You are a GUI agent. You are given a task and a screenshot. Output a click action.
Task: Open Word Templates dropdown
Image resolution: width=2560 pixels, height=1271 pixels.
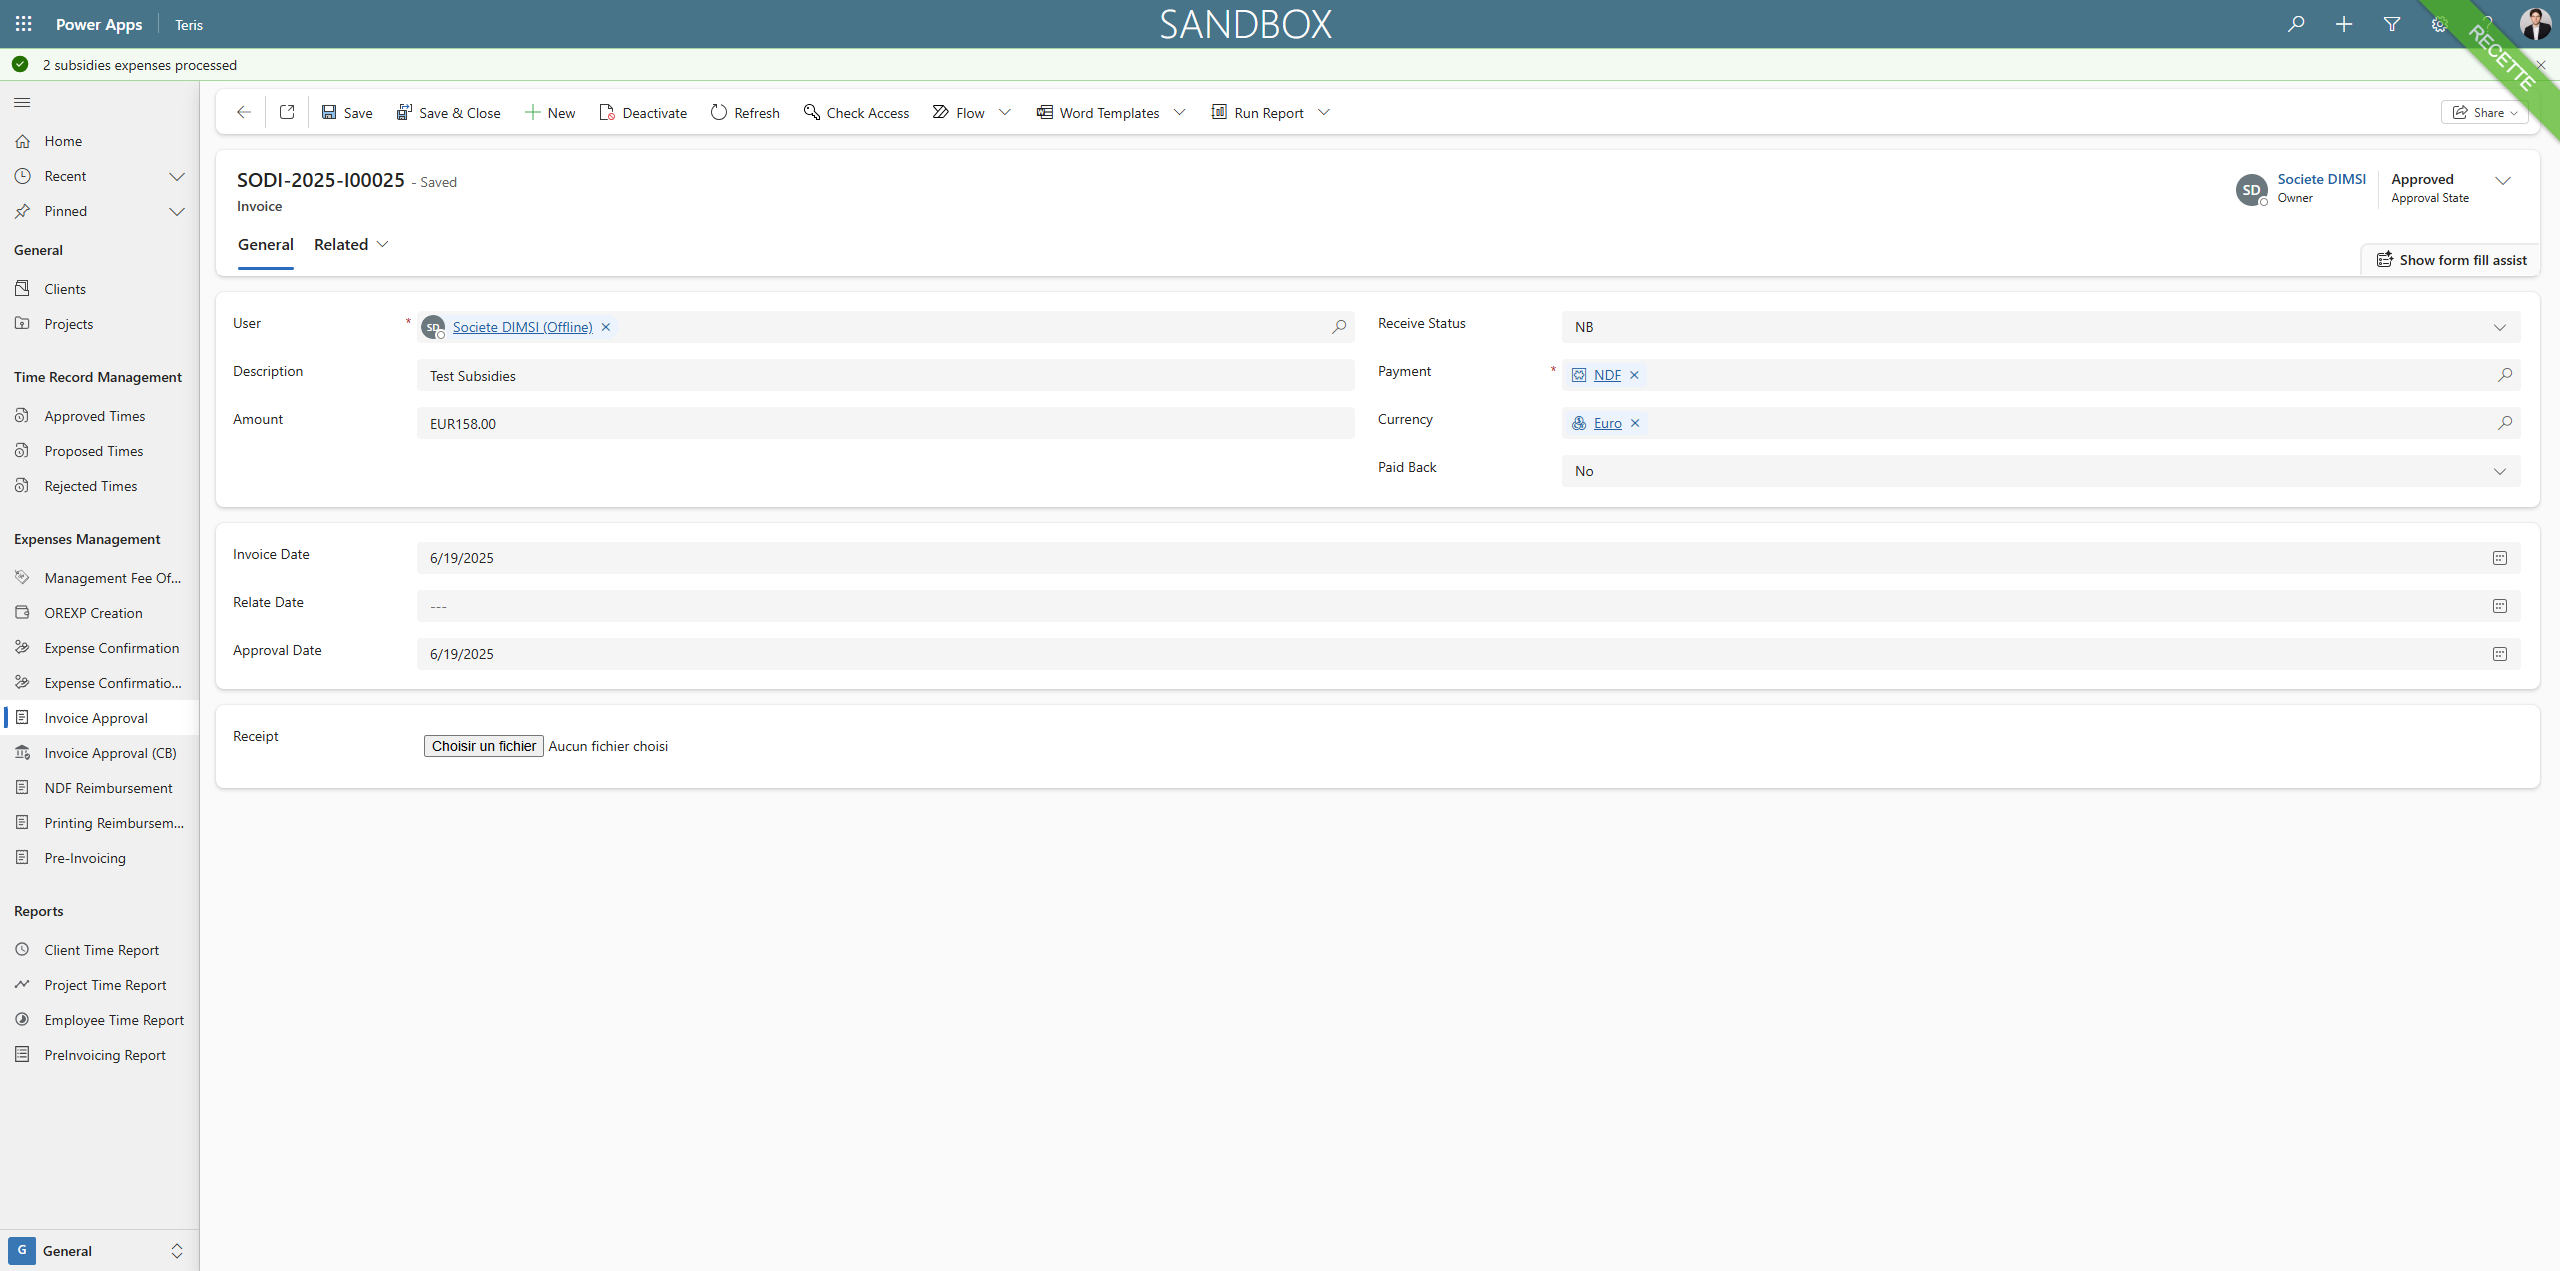tap(1180, 112)
